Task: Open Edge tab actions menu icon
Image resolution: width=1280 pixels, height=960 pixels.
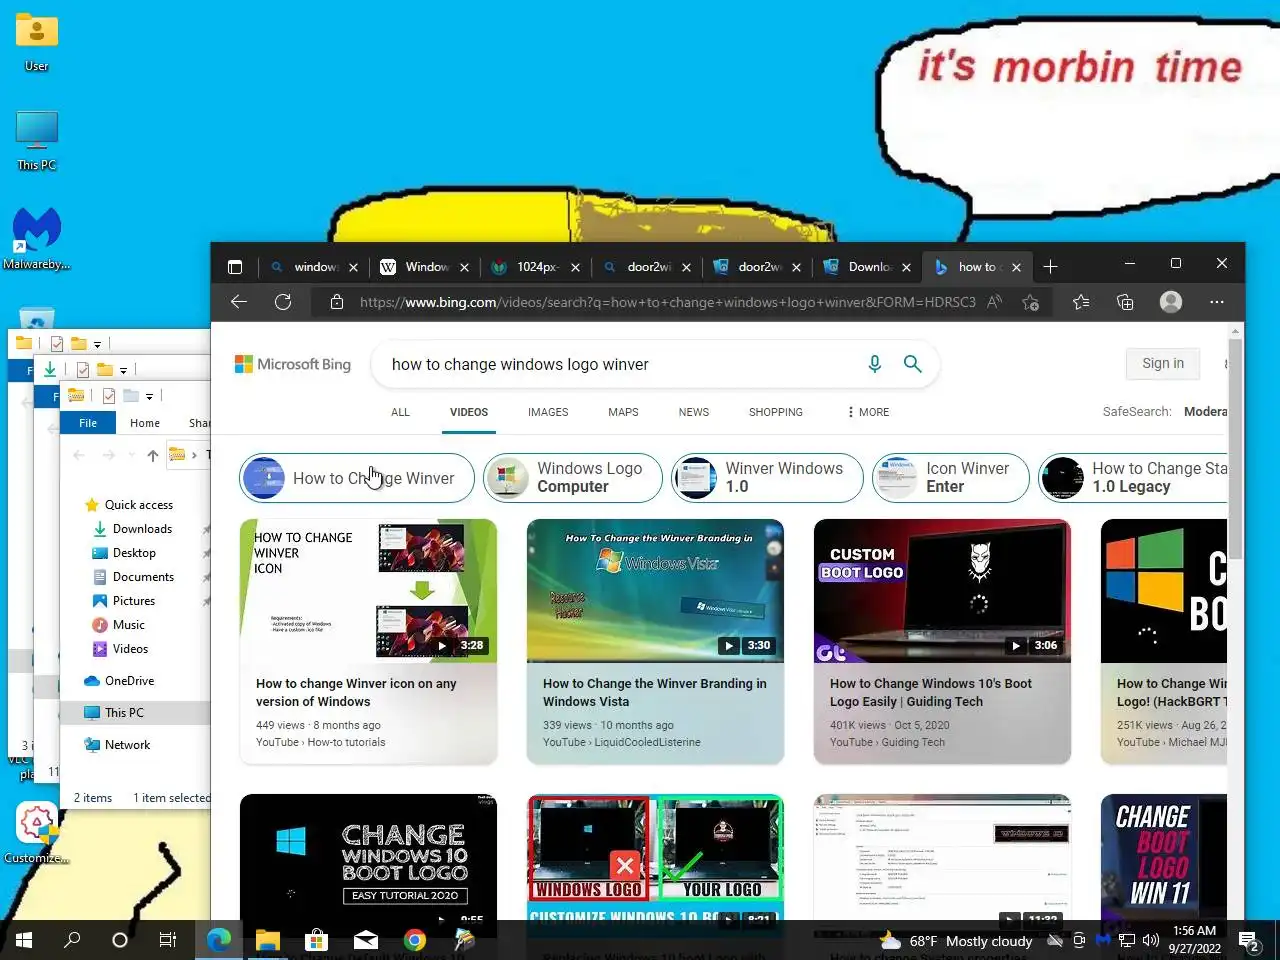Action: pos(235,267)
